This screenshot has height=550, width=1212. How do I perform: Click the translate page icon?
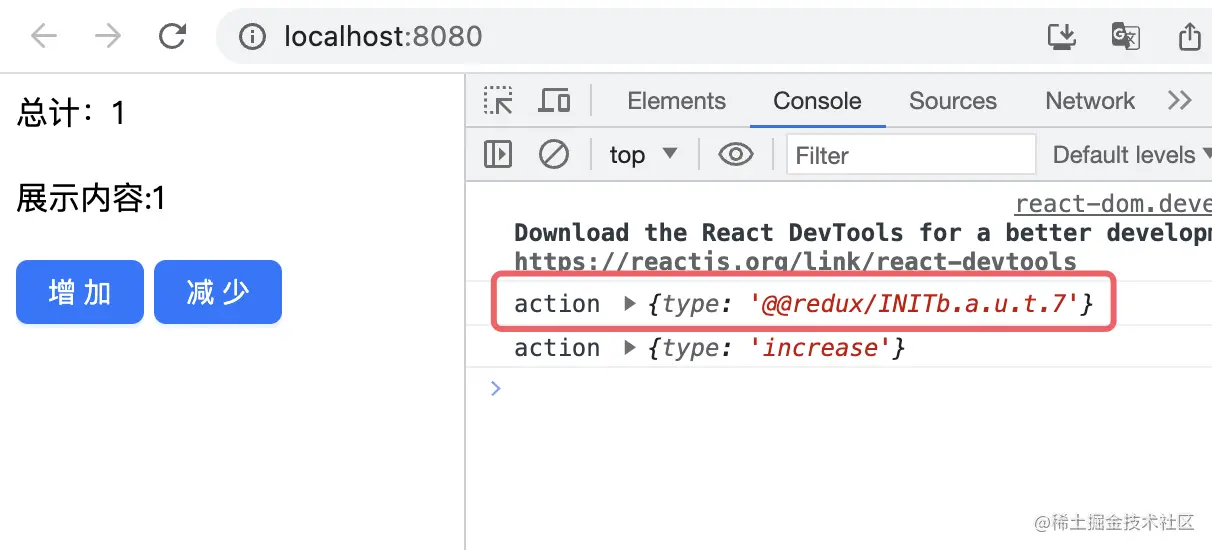(x=1125, y=37)
